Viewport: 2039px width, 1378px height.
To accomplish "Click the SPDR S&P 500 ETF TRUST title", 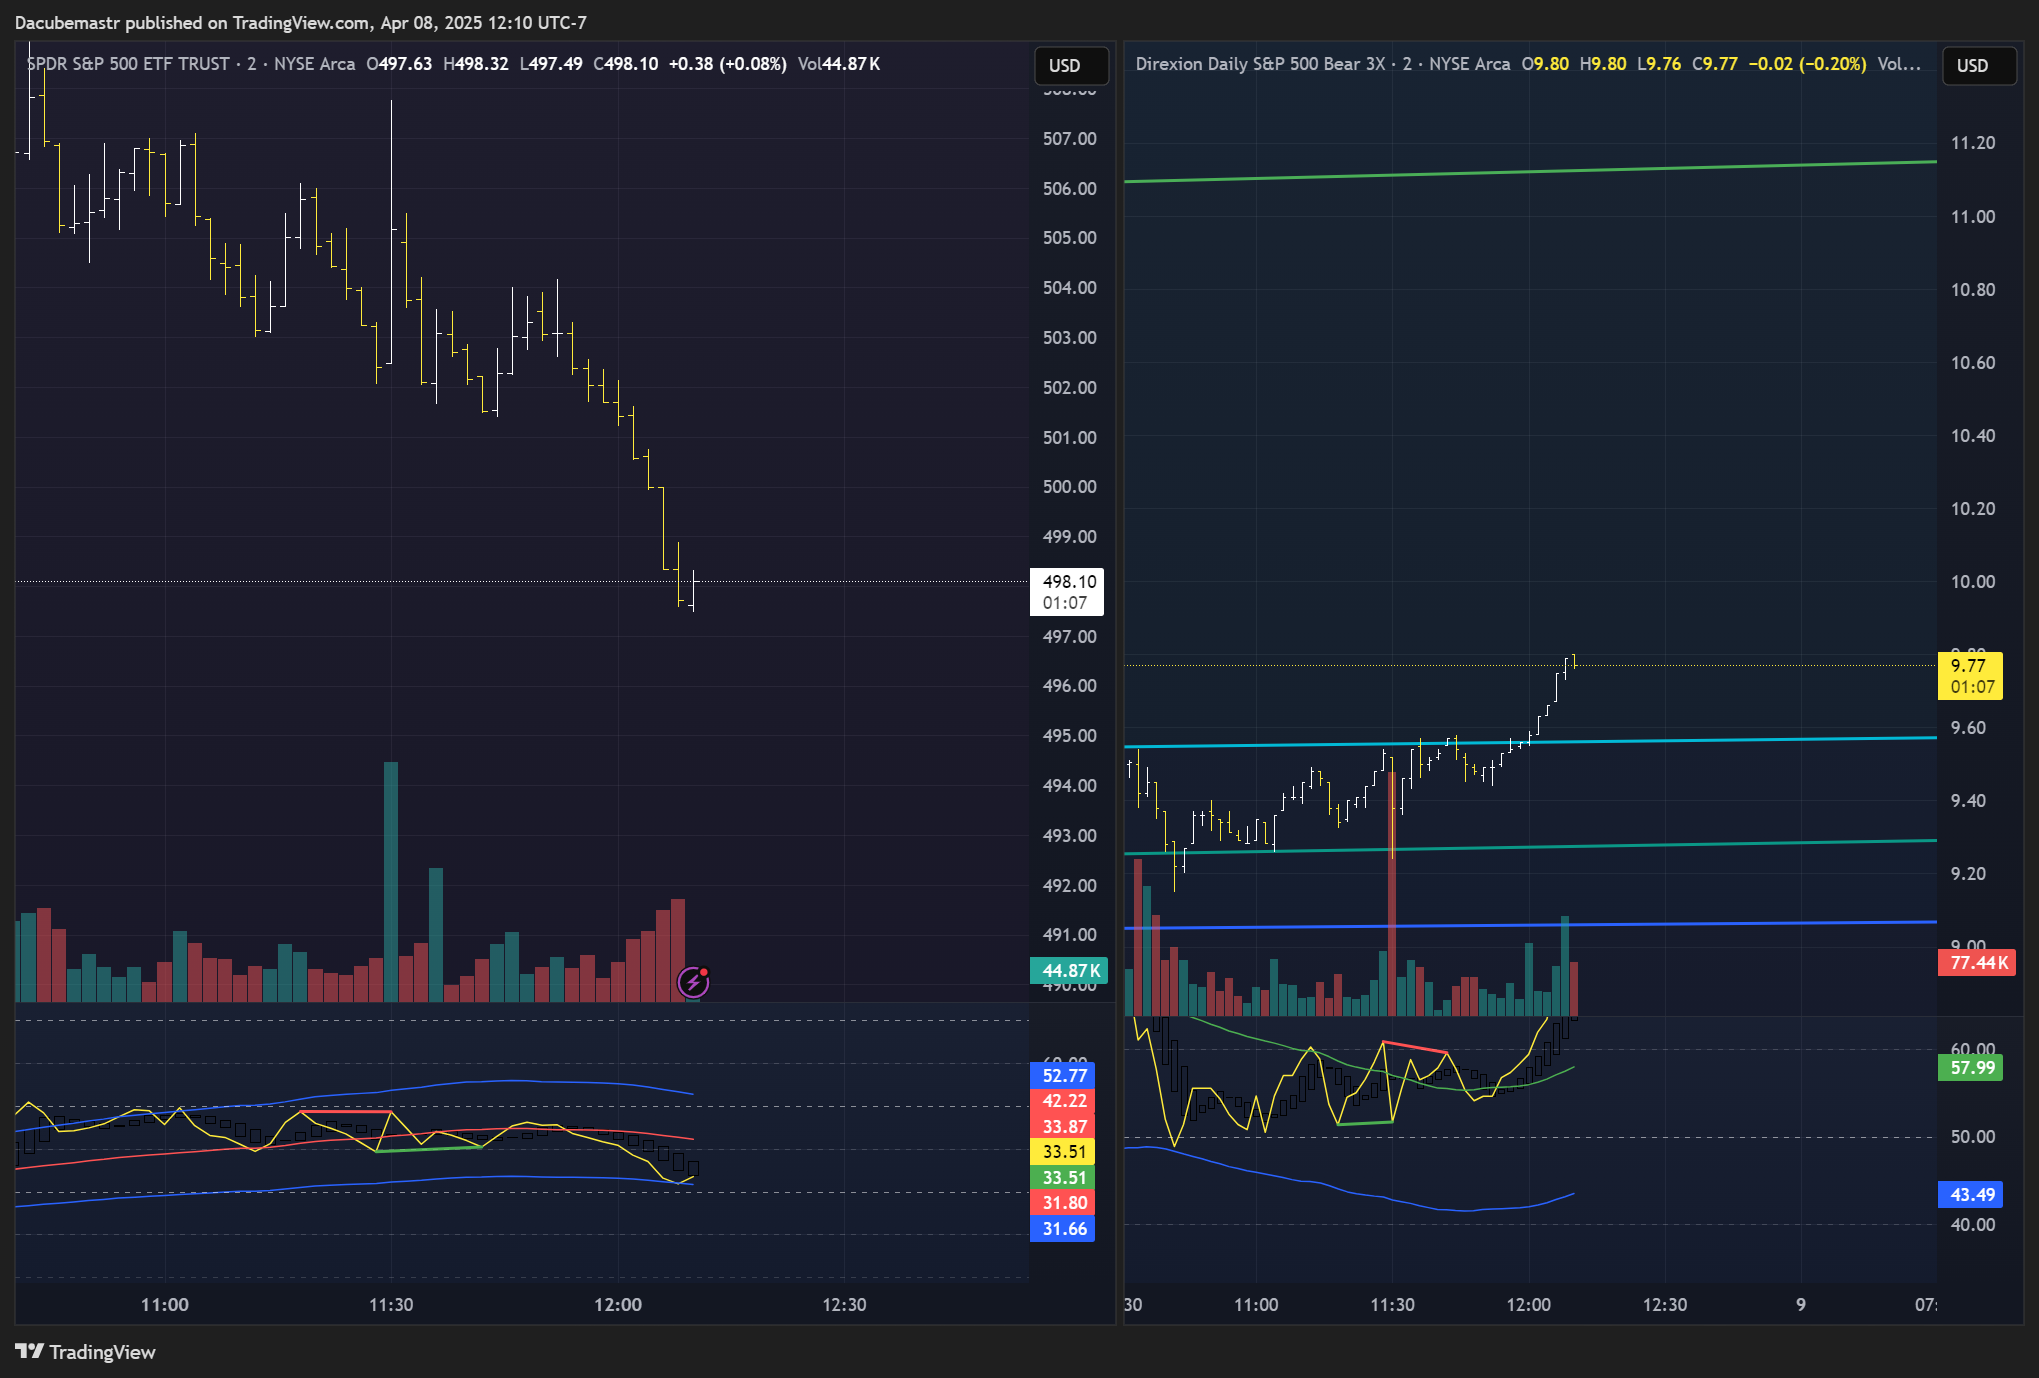I will click(128, 64).
